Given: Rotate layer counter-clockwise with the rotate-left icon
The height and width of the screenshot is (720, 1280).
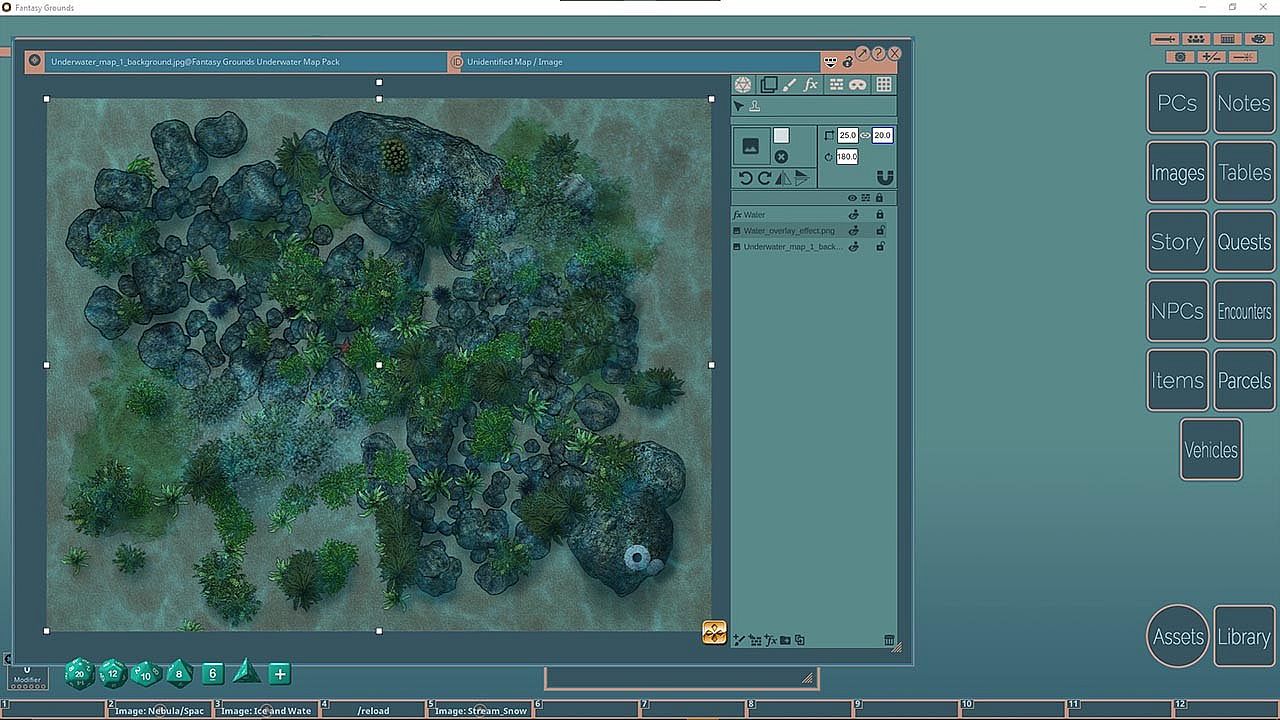Looking at the screenshot, I should (745, 178).
